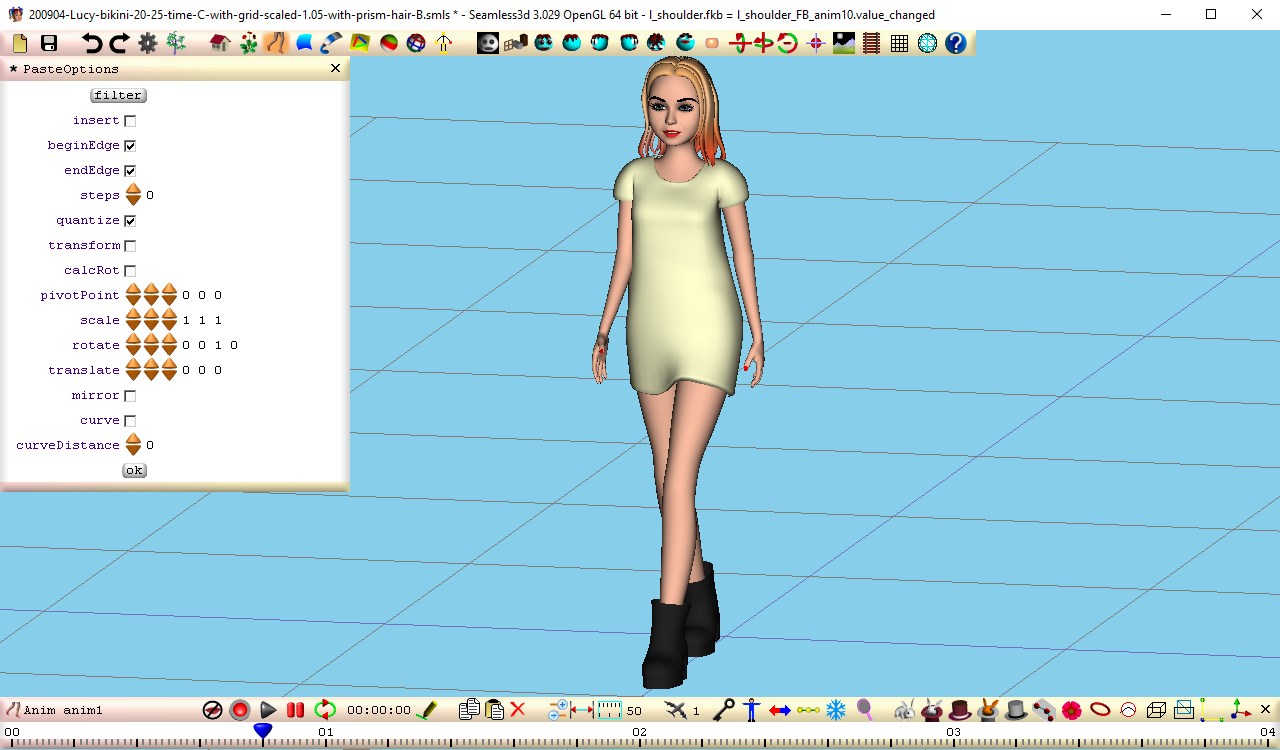This screenshot has height=750, width=1280.
Task: Click the blue playhead marker on the timeline
Action: pos(262,731)
